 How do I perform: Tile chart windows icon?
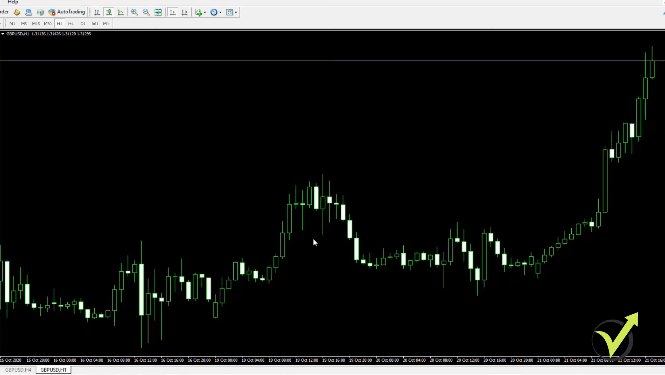tap(158, 12)
